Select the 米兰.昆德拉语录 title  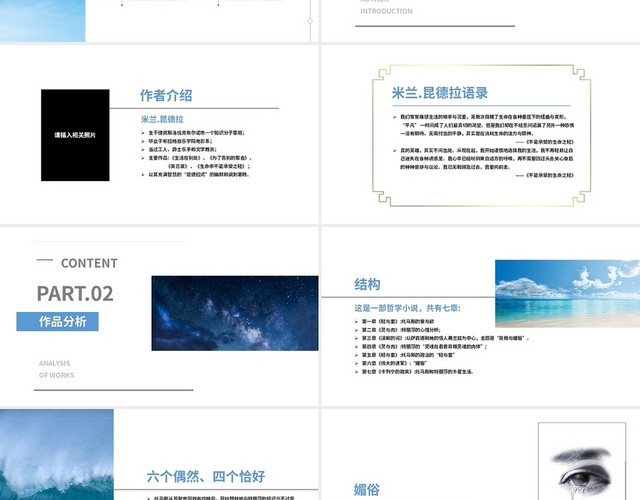click(x=440, y=93)
